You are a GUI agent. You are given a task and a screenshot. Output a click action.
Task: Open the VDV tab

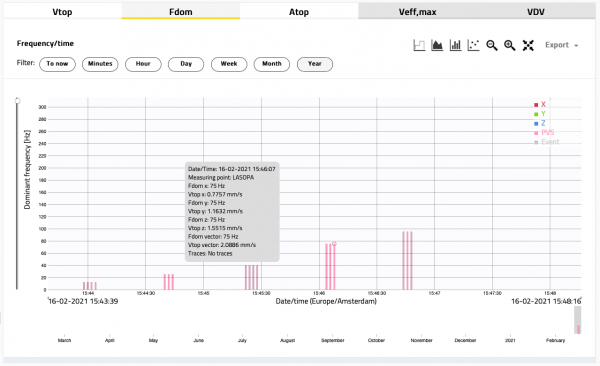tap(536, 12)
